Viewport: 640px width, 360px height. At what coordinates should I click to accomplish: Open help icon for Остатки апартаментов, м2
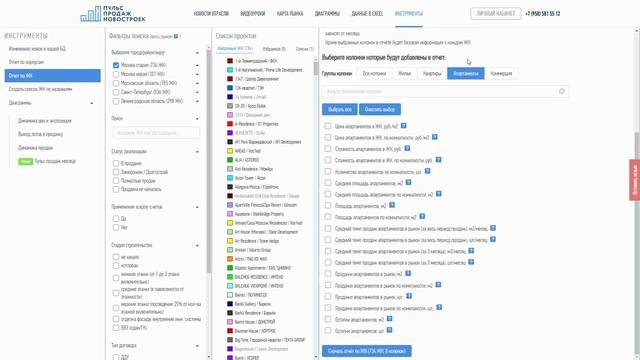(389, 319)
